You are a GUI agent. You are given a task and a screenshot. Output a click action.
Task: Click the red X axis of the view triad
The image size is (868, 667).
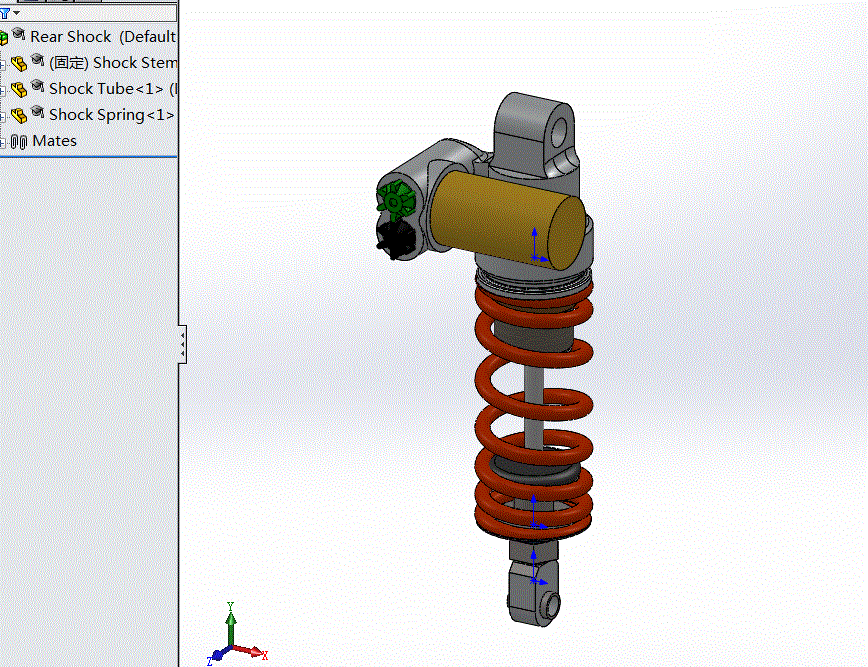[x=252, y=652]
